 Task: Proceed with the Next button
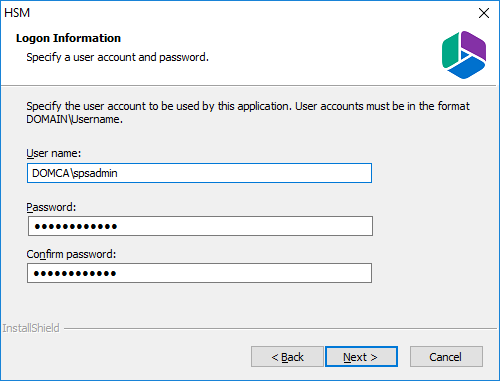pos(361,357)
